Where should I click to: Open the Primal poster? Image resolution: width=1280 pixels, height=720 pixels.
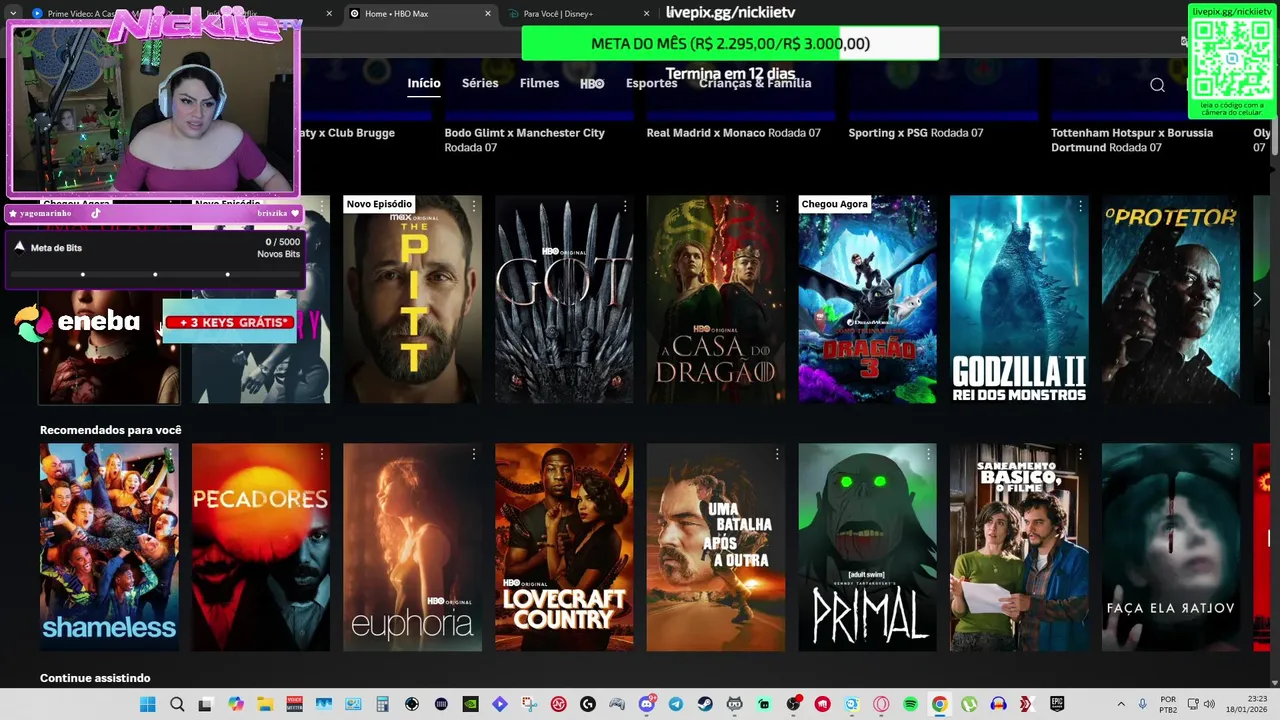pos(867,547)
